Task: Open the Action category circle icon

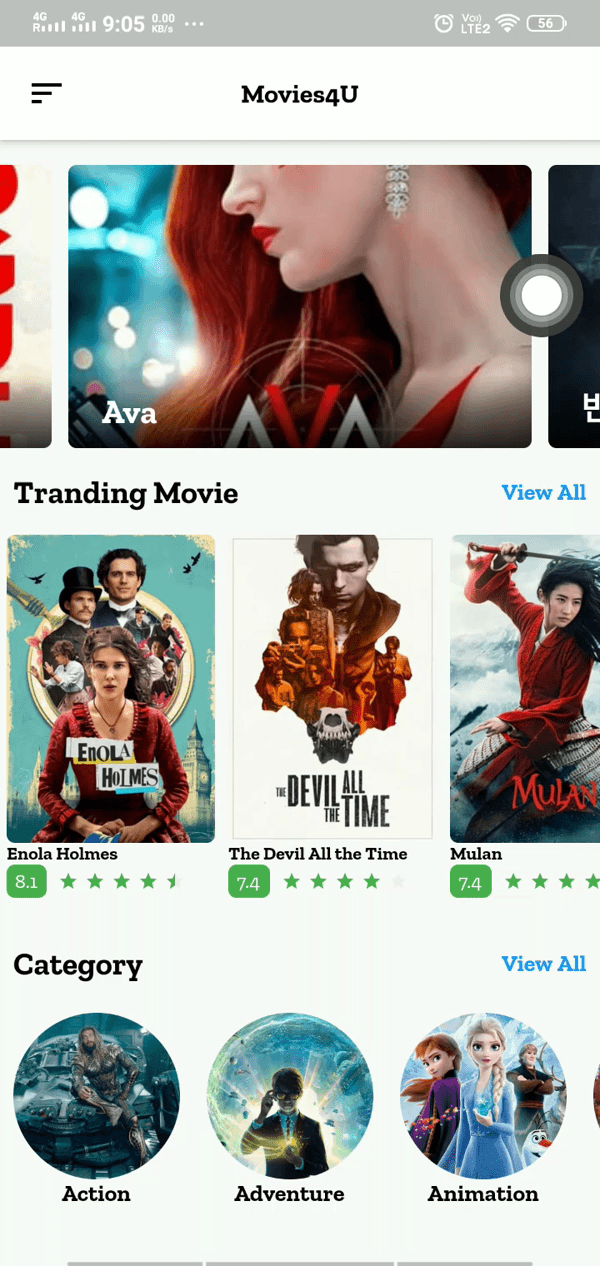Action: 96,1096
